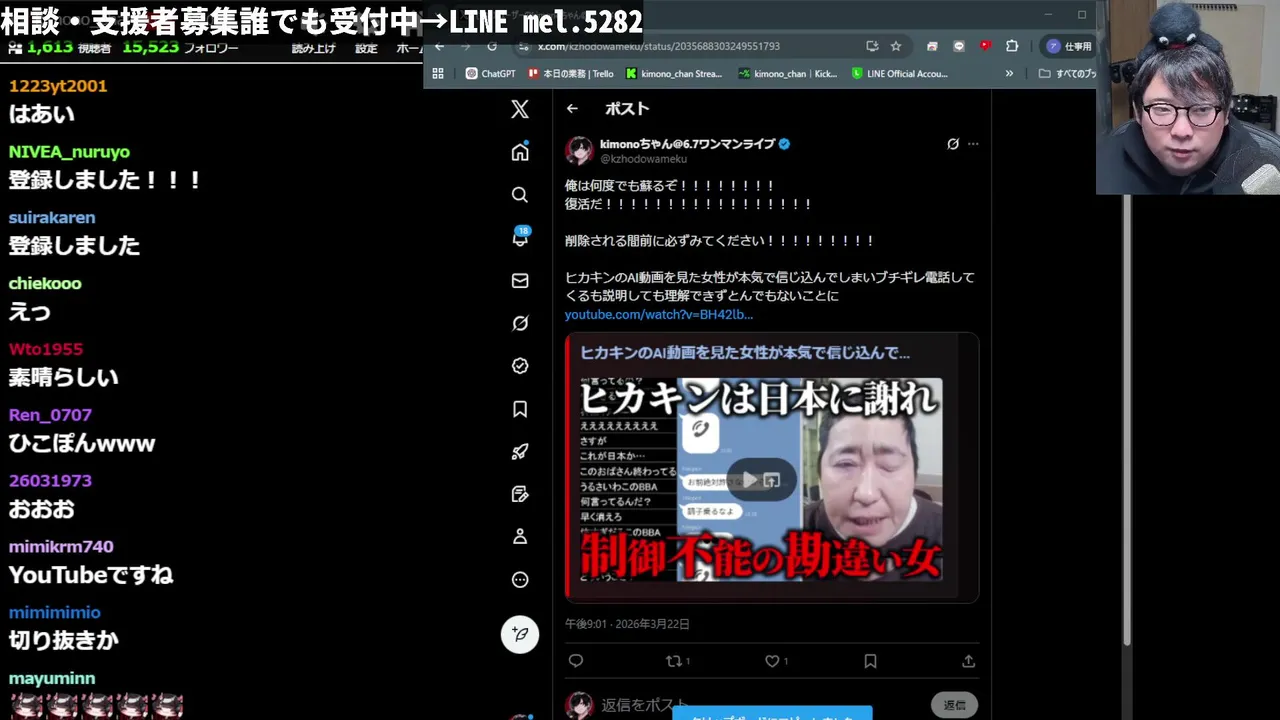The width and height of the screenshot is (1280, 720).
Task: Open Bookmarks in X sidebar
Action: pyautogui.click(x=520, y=409)
